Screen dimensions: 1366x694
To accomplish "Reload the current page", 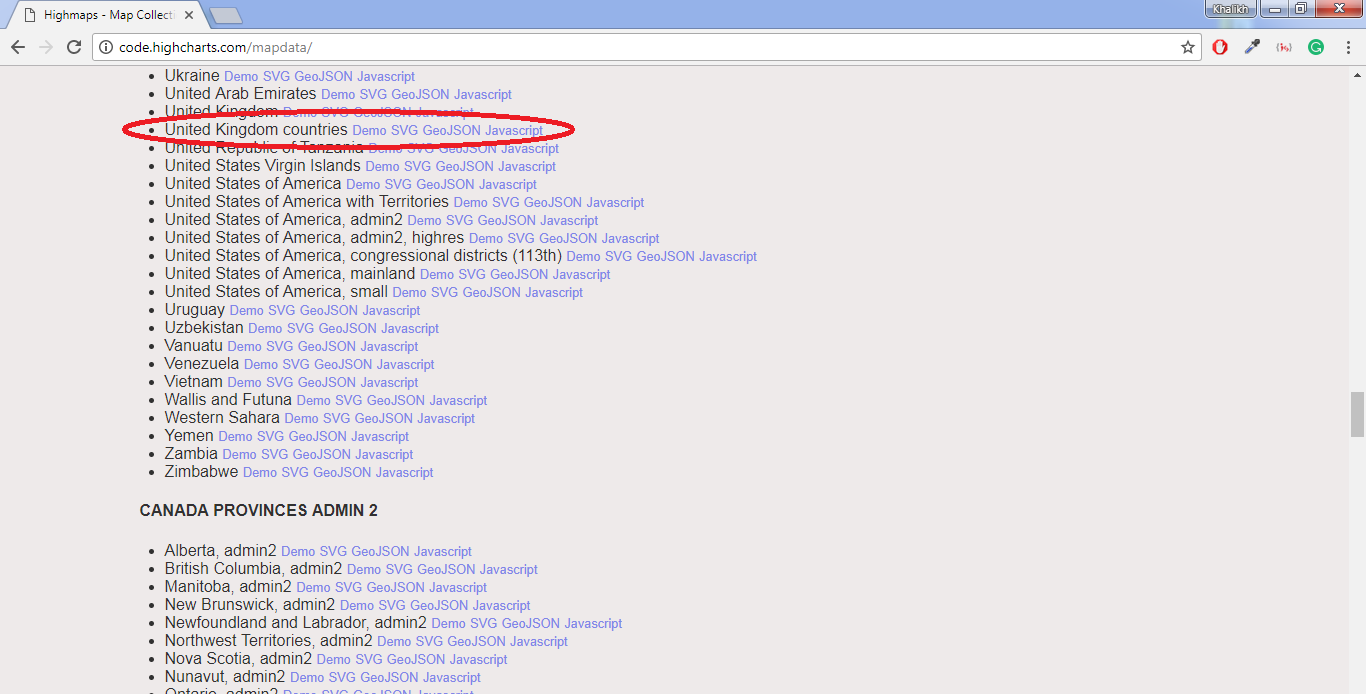I will 74,47.
